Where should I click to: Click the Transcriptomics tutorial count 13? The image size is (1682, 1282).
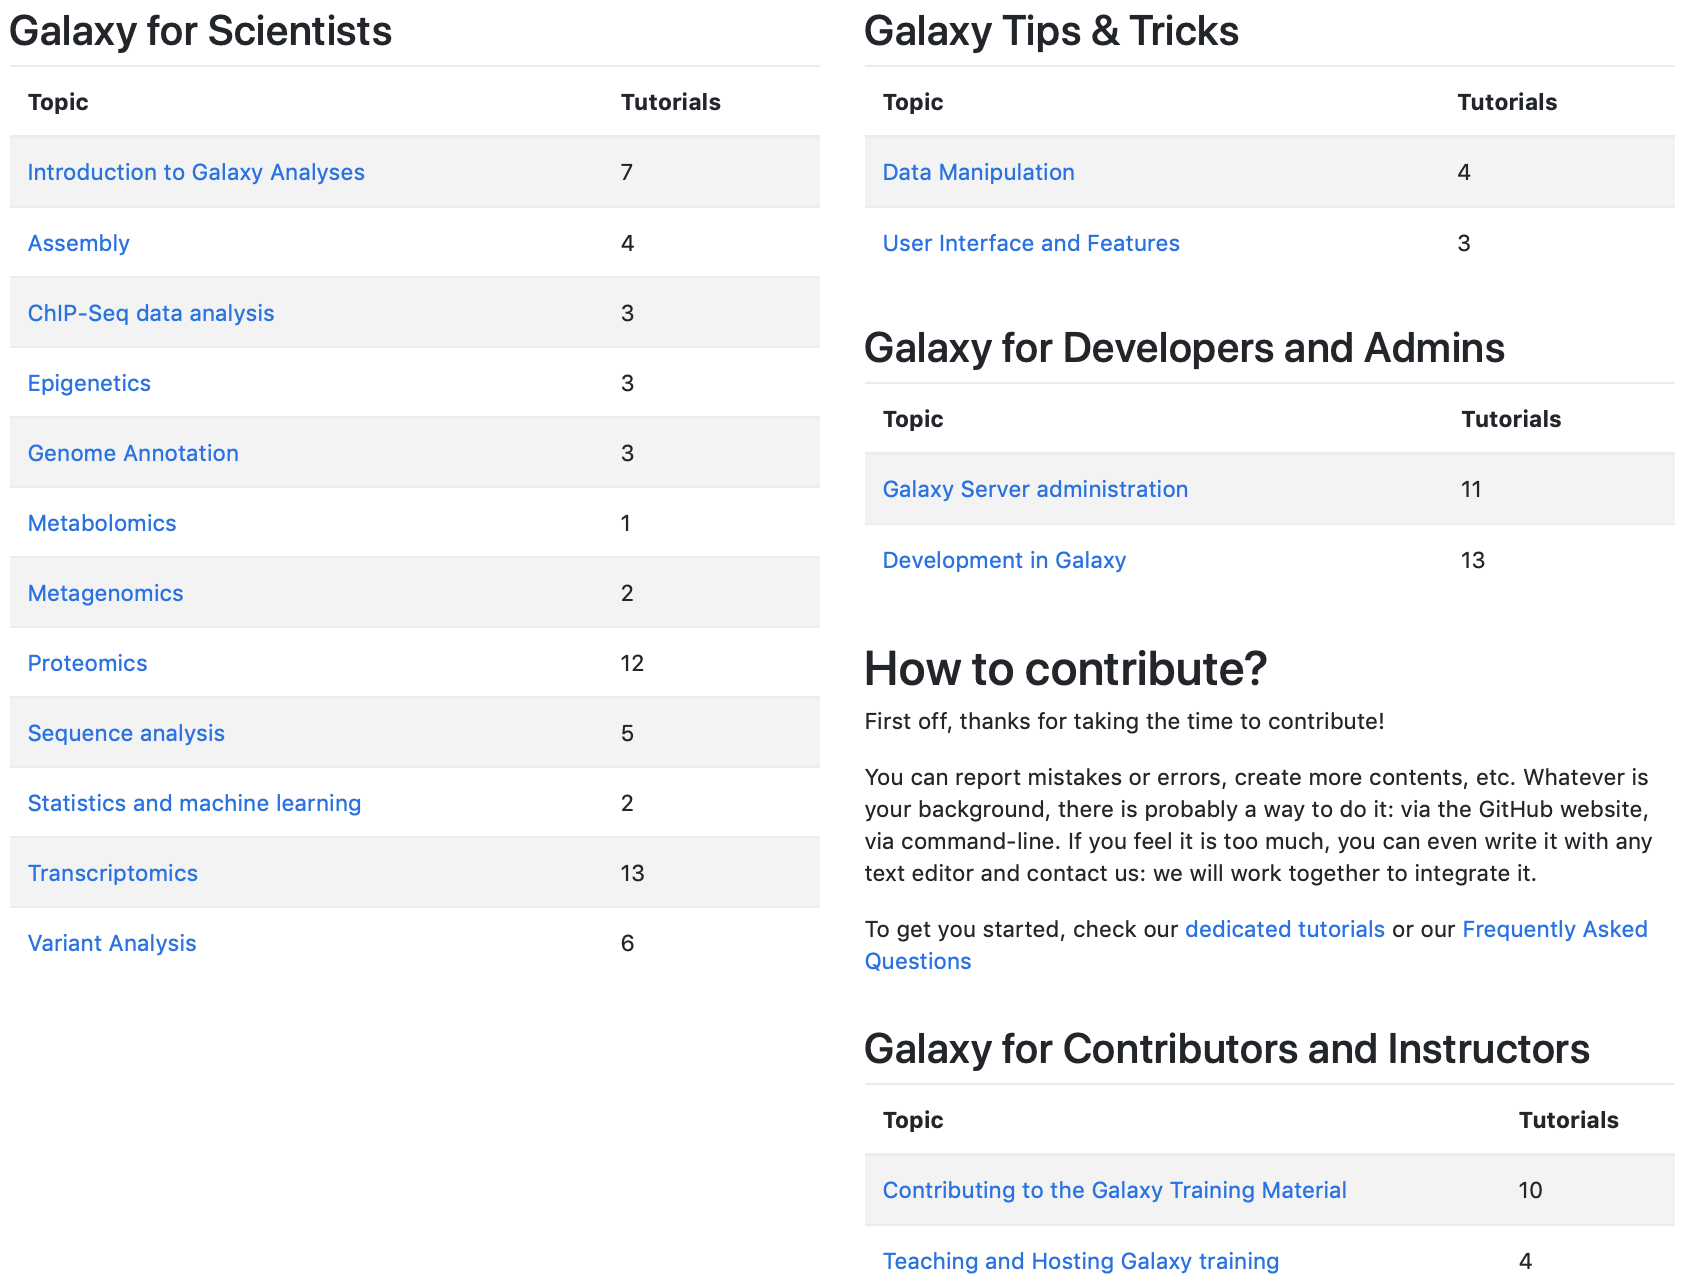coord(632,873)
